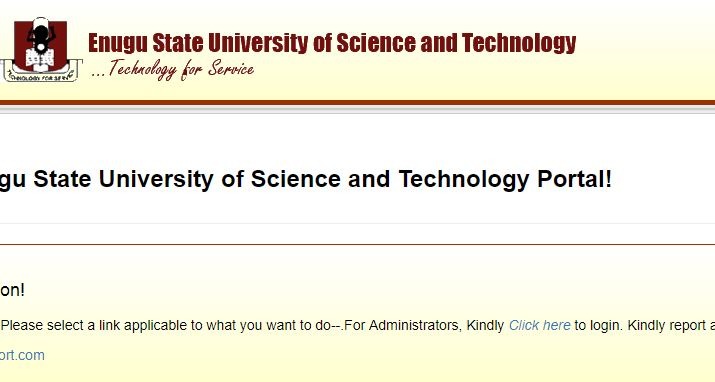Viewport: 715px width, 382px height.
Task: Click the word 'Enugu' in the banner
Action: (x=118, y=44)
